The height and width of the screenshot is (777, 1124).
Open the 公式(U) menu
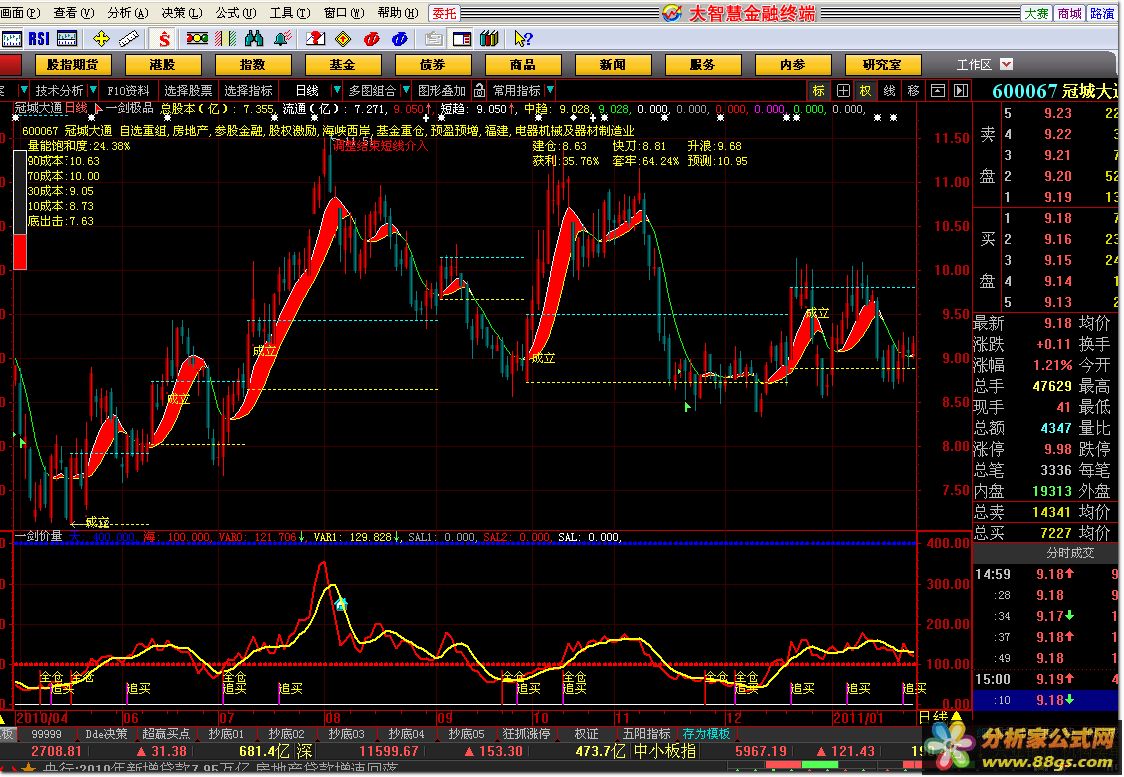click(x=236, y=13)
